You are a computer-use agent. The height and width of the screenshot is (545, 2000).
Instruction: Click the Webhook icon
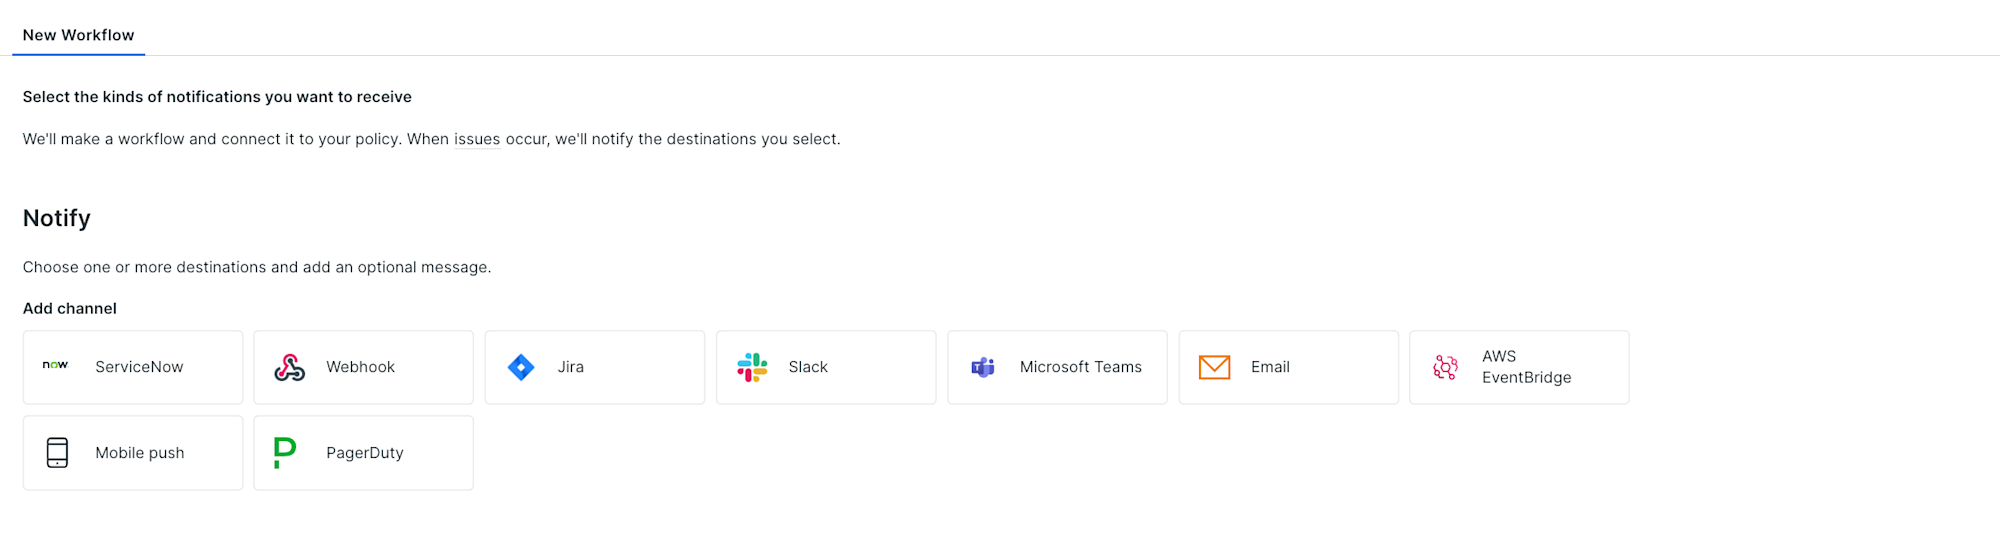click(x=289, y=368)
